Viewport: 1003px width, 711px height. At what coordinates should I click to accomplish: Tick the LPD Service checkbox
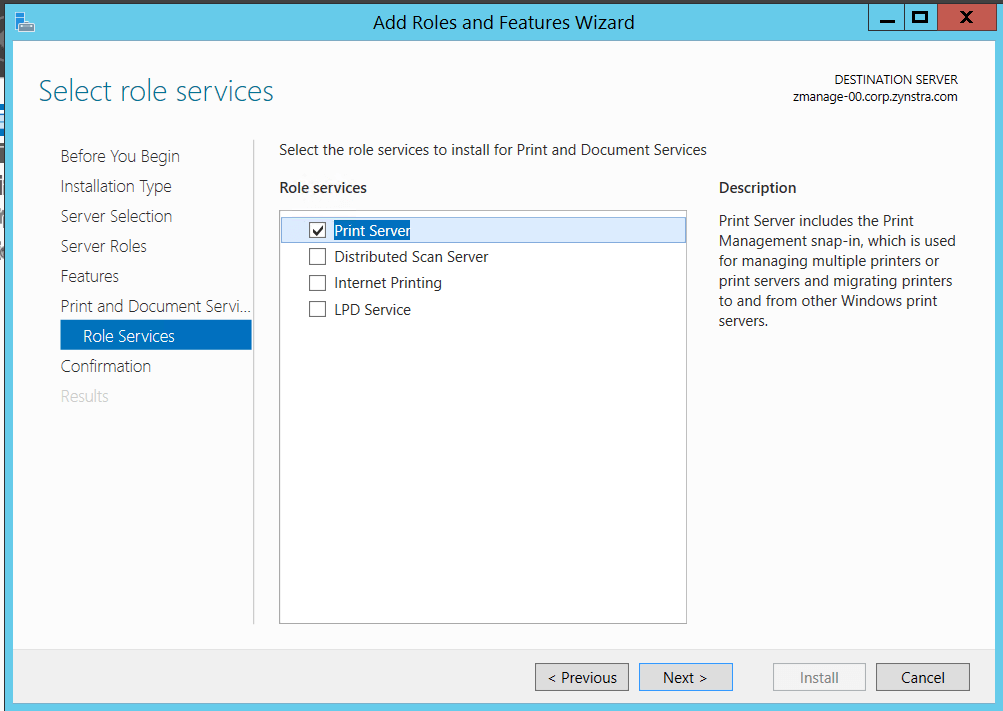click(x=318, y=310)
